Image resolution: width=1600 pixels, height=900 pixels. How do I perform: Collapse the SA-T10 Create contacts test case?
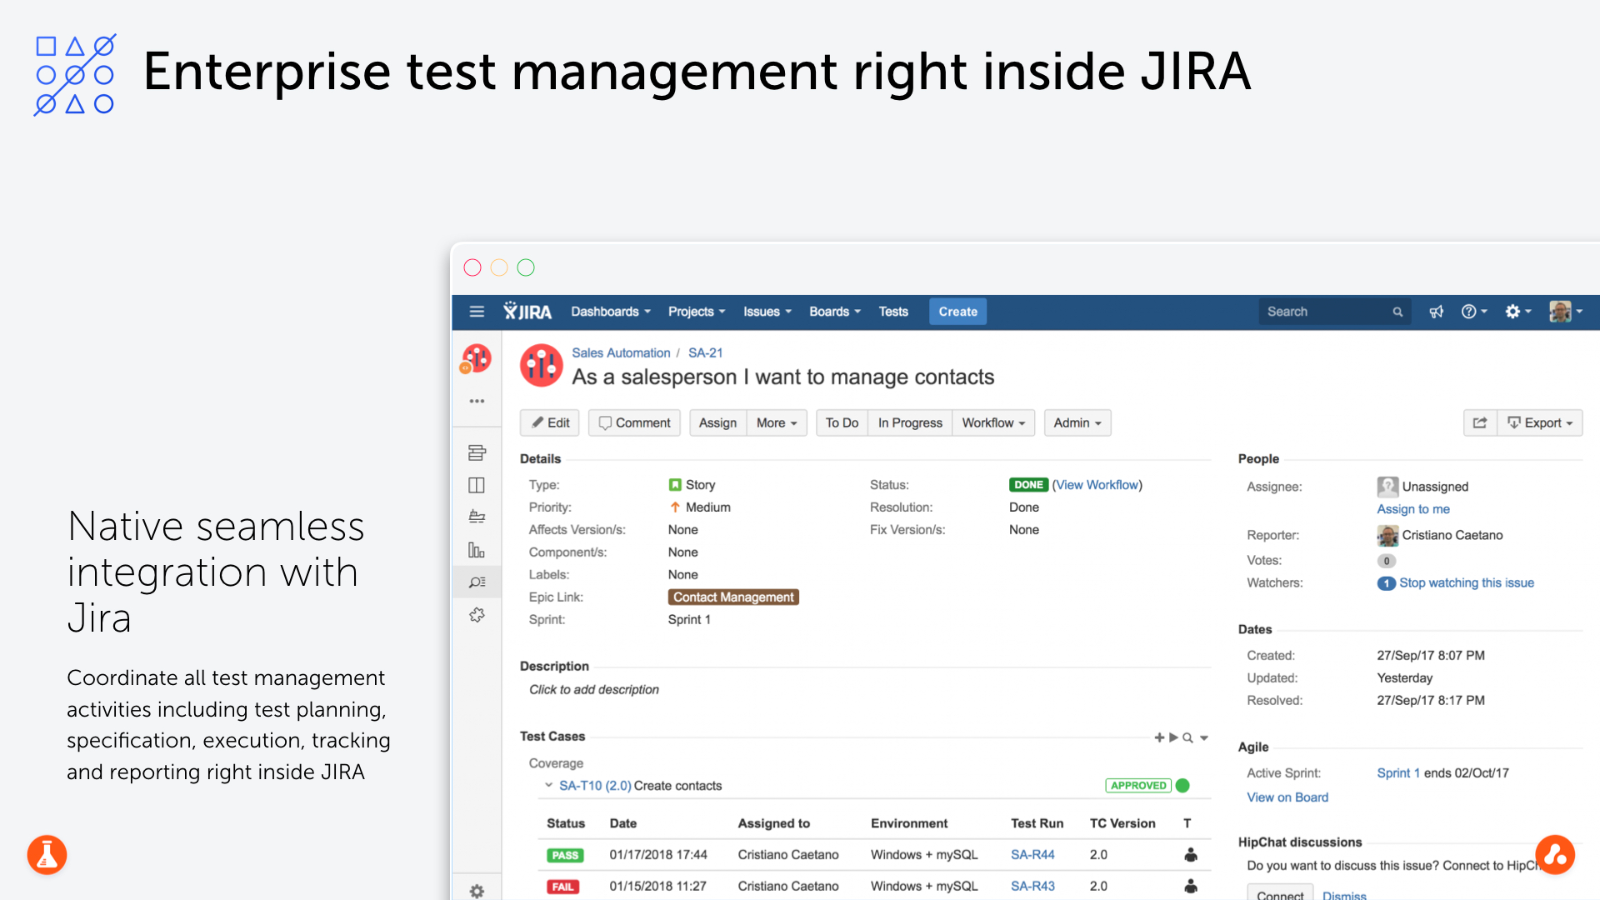point(548,786)
